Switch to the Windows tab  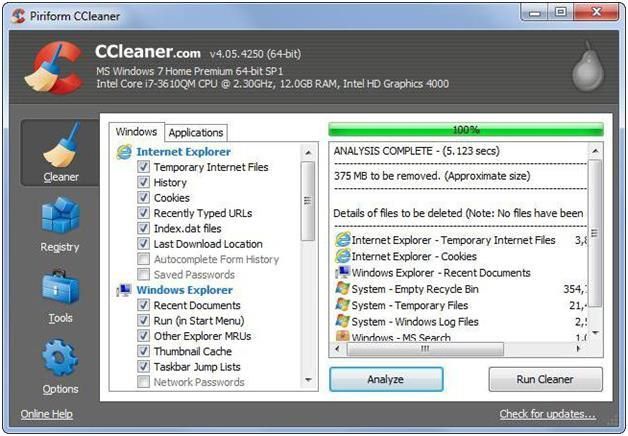click(136, 132)
